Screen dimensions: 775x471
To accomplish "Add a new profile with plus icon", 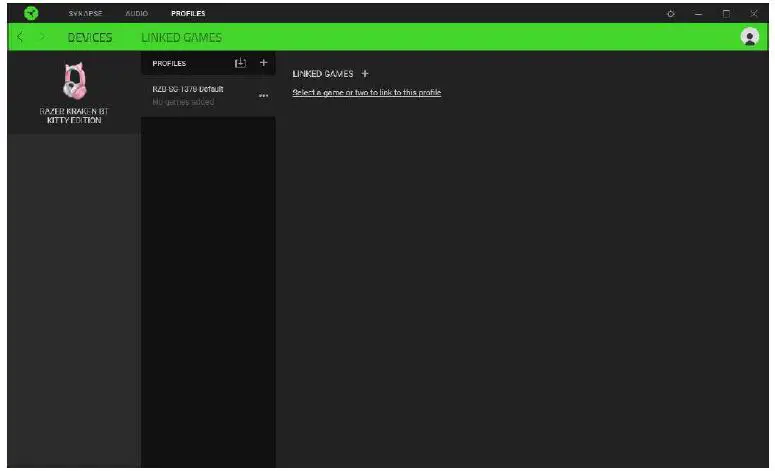I will pyautogui.click(x=263, y=63).
